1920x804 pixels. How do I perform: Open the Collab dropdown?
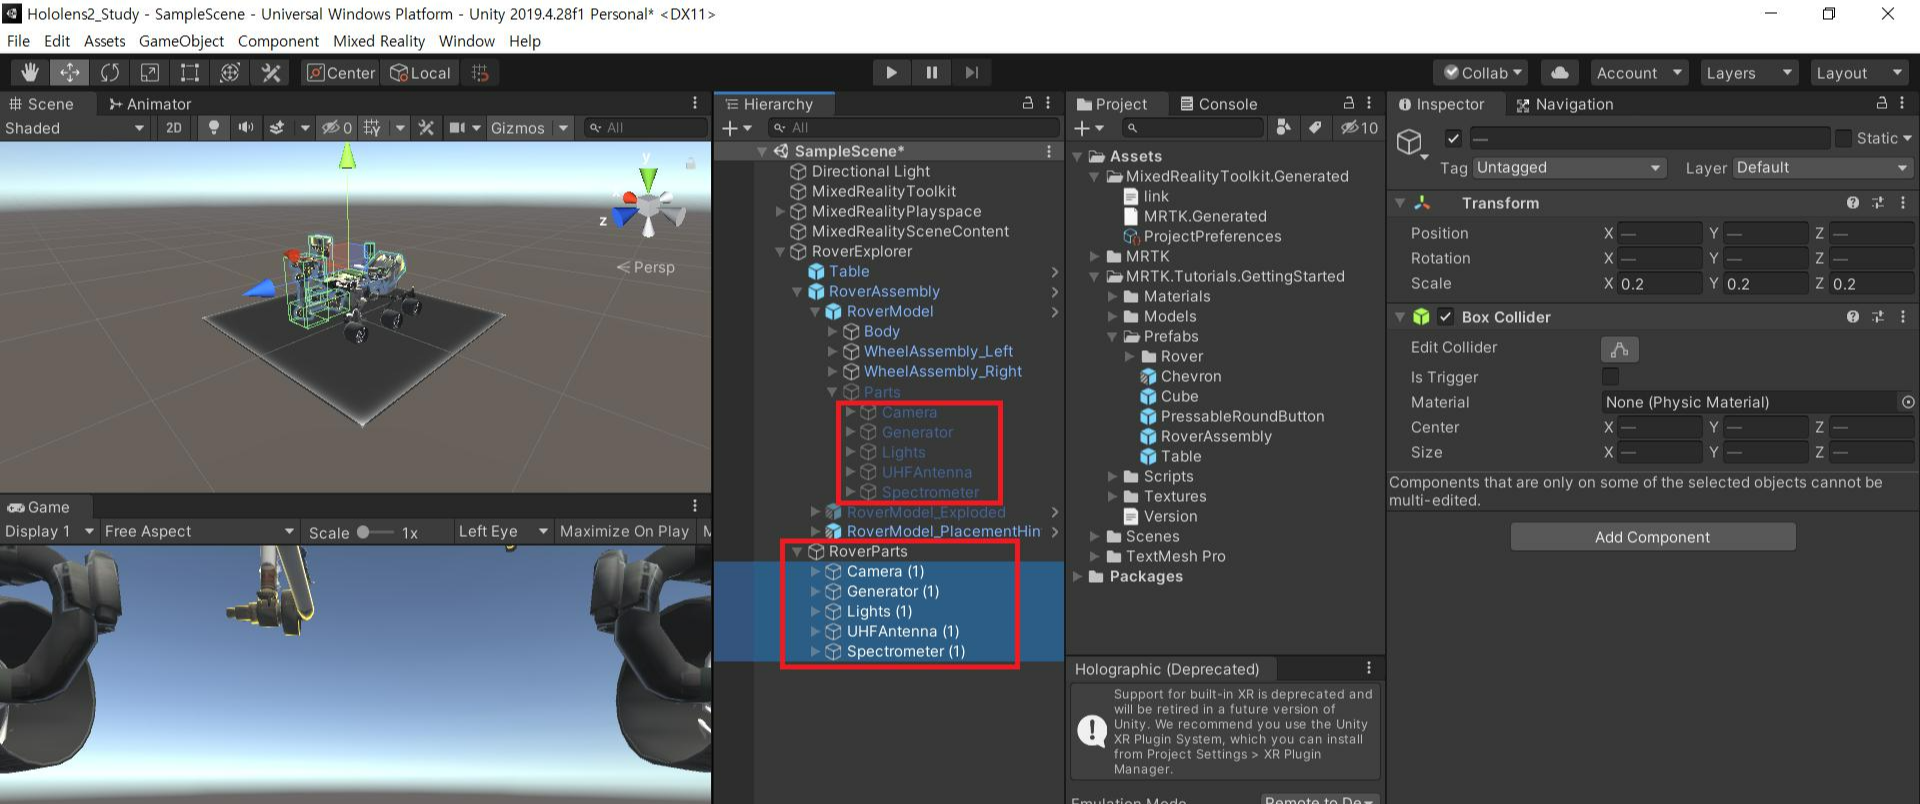[1482, 73]
